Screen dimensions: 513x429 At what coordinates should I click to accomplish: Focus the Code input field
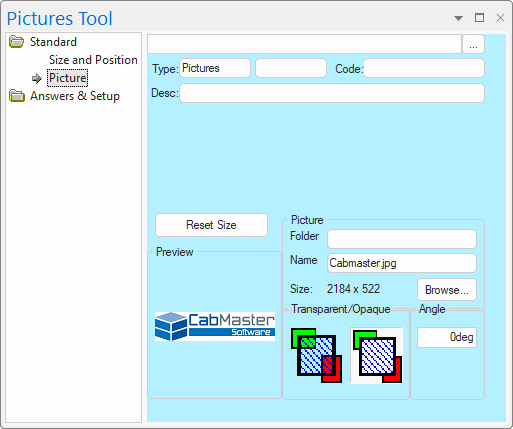pos(424,68)
